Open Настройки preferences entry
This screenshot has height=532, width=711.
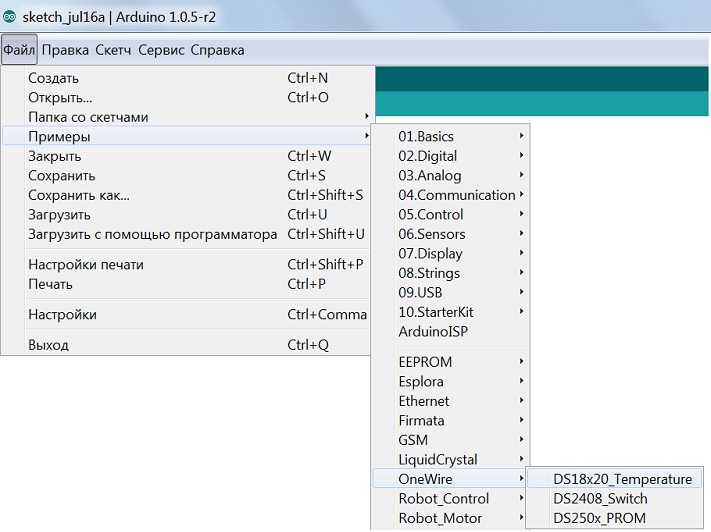[62, 314]
